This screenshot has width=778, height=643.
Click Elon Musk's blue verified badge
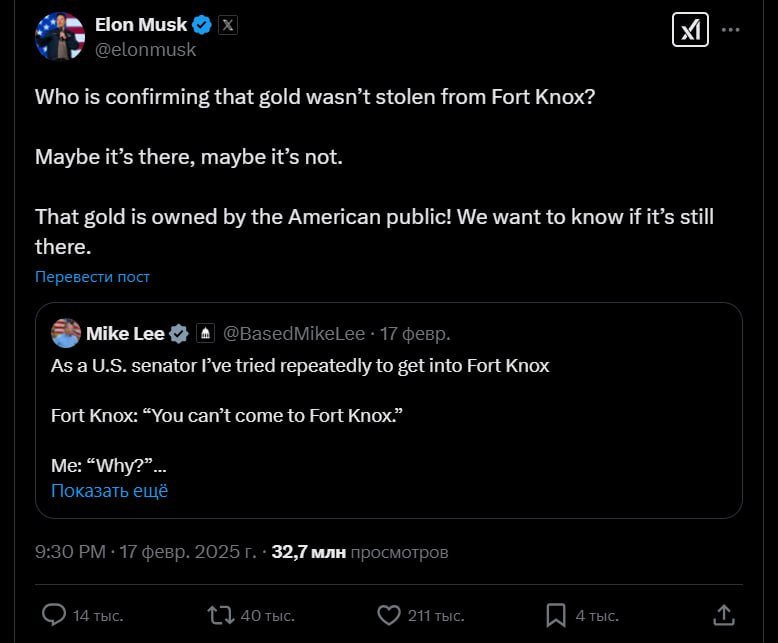point(202,25)
